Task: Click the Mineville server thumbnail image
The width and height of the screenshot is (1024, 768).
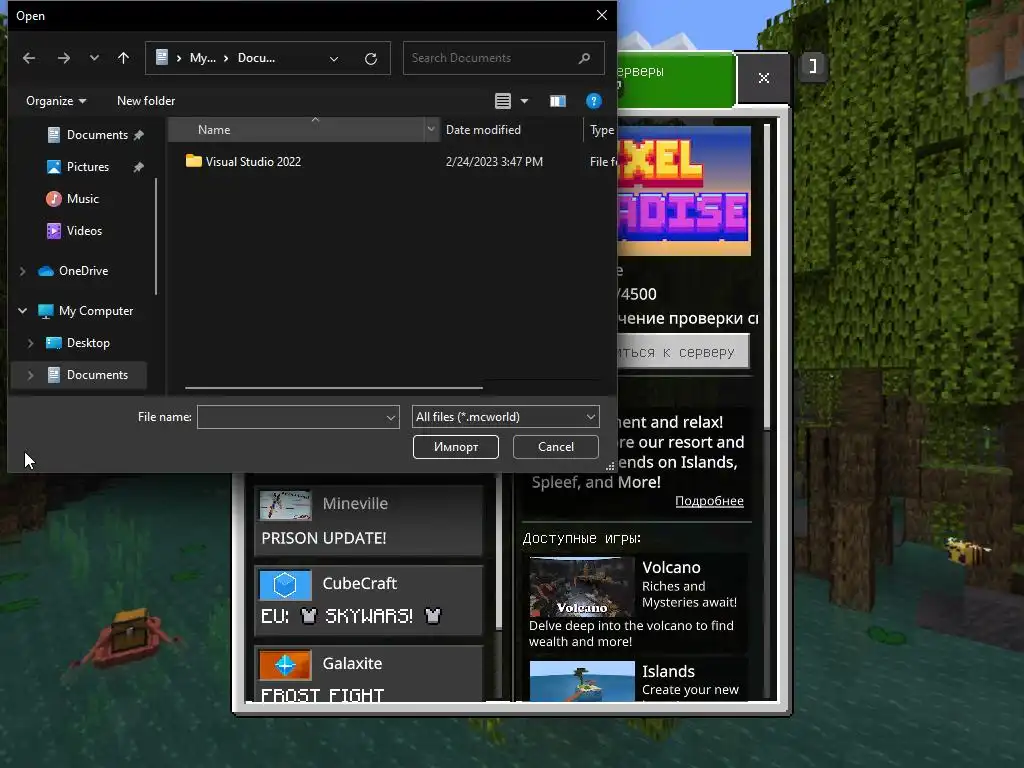Action: [285, 505]
